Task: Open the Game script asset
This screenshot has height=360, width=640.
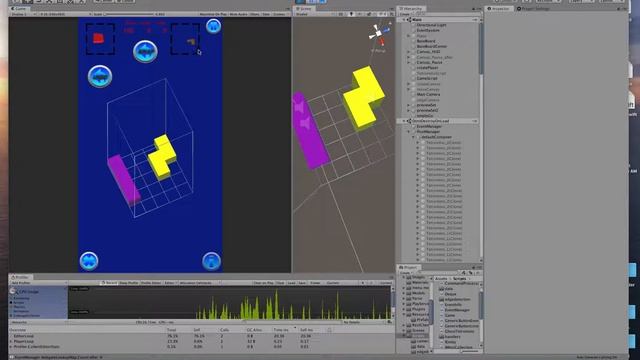Action: 449,315
